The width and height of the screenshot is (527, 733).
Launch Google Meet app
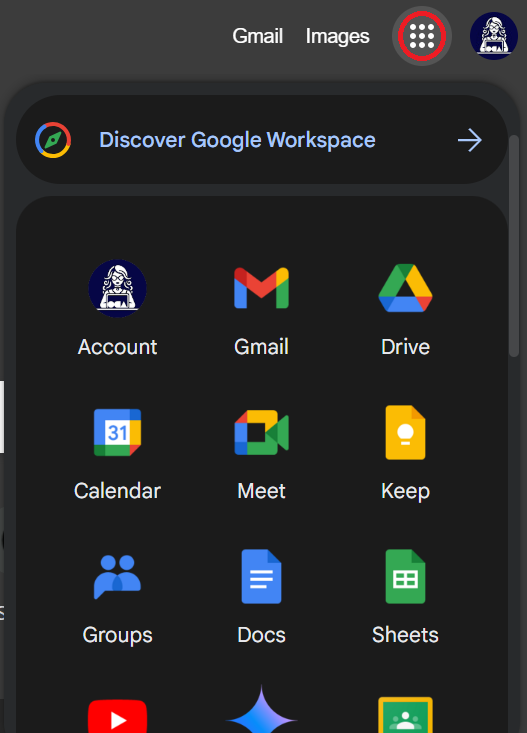pyautogui.click(x=261, y=453)
